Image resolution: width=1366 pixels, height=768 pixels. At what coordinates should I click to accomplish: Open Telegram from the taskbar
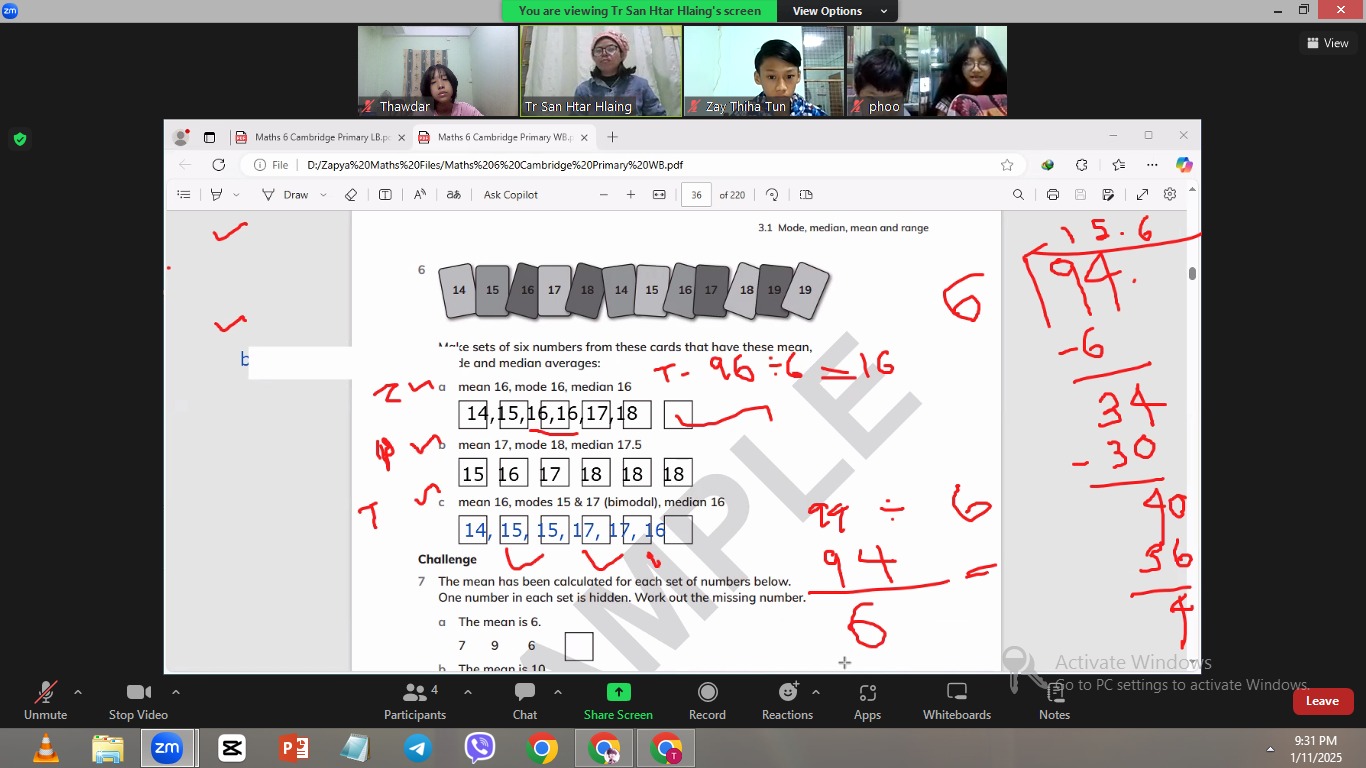point(418,748)
